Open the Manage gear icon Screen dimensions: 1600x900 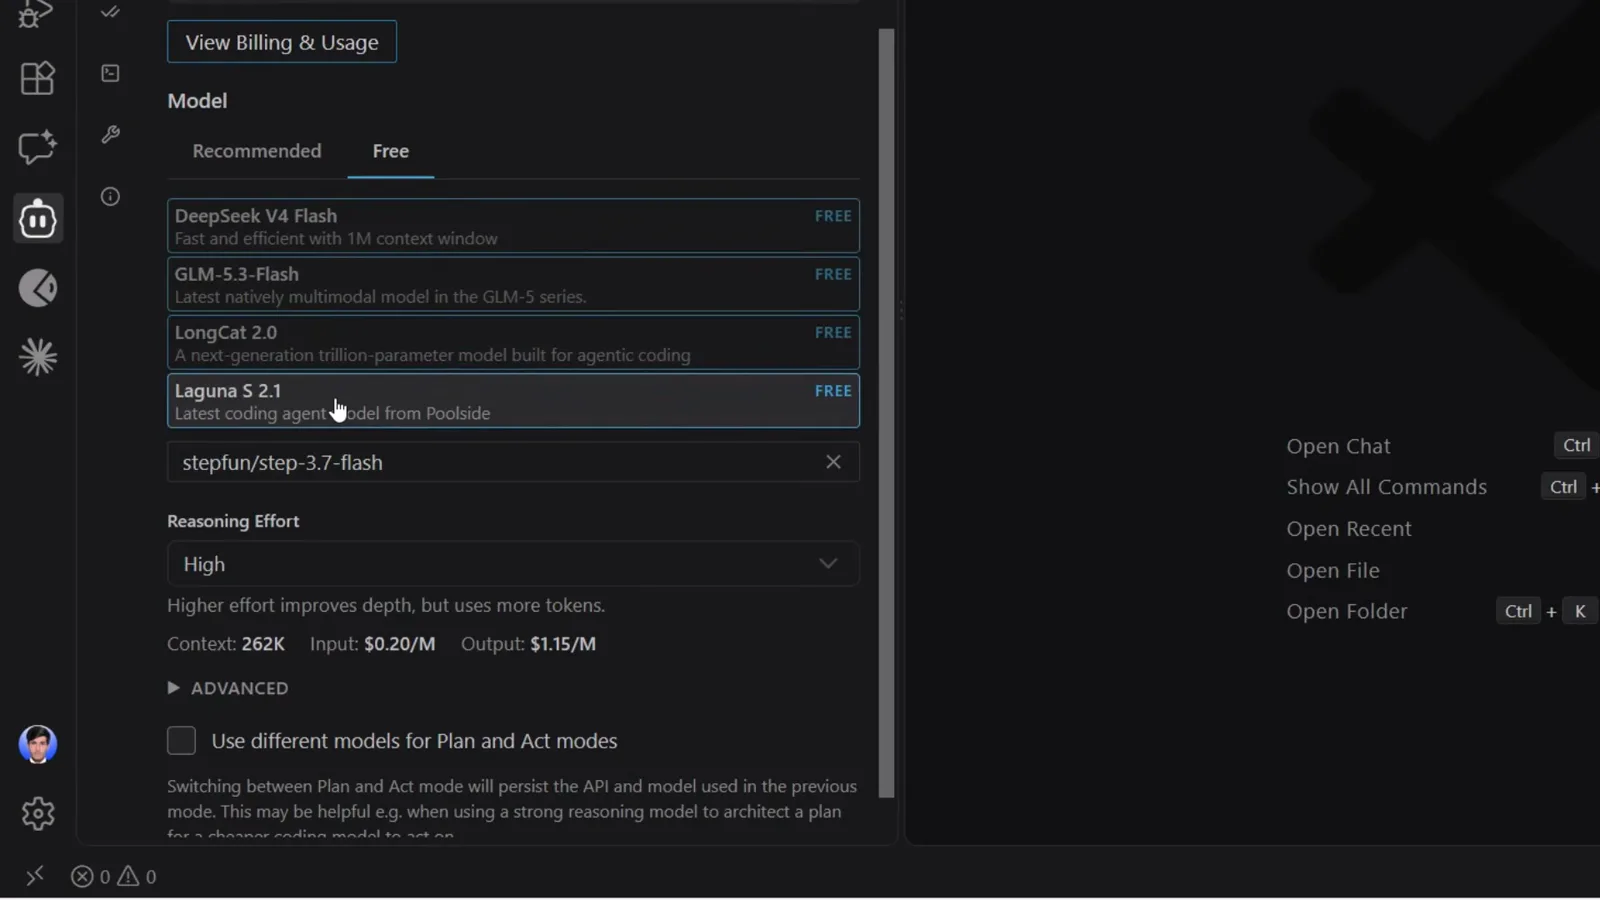38,814
